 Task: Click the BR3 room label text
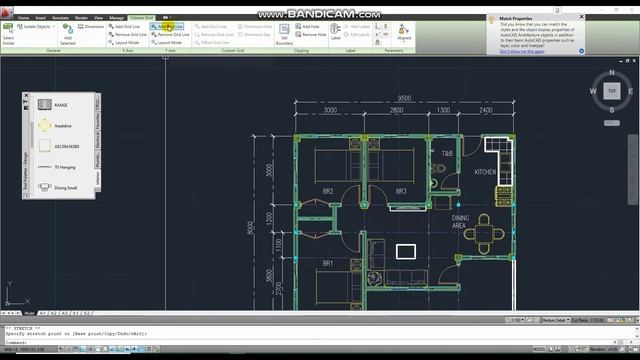pos(401,191)
